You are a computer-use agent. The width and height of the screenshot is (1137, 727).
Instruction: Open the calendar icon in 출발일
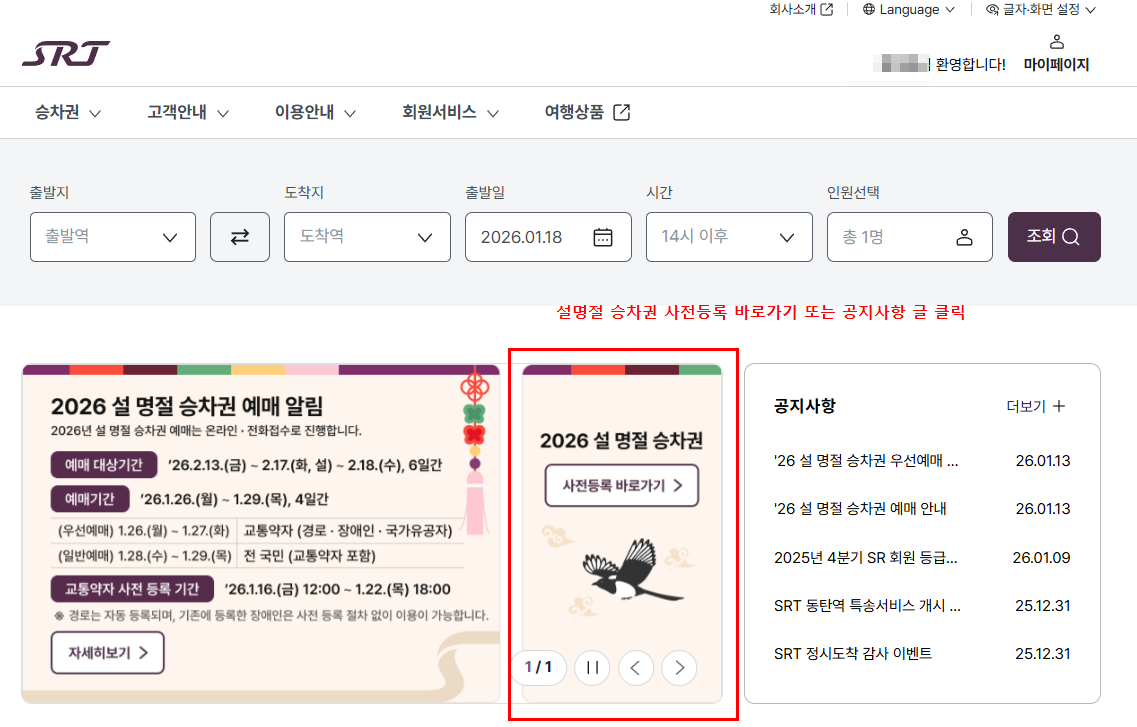click(603, 237)
